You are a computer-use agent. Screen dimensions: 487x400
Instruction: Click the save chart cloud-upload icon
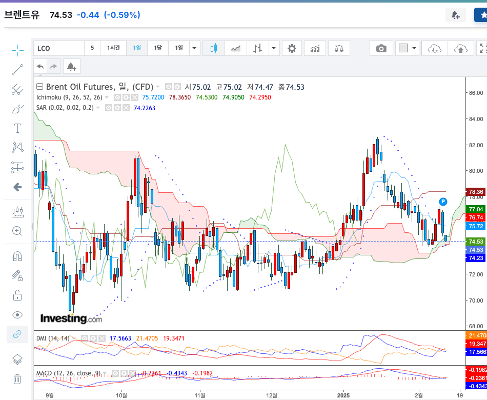coord(461,49)
